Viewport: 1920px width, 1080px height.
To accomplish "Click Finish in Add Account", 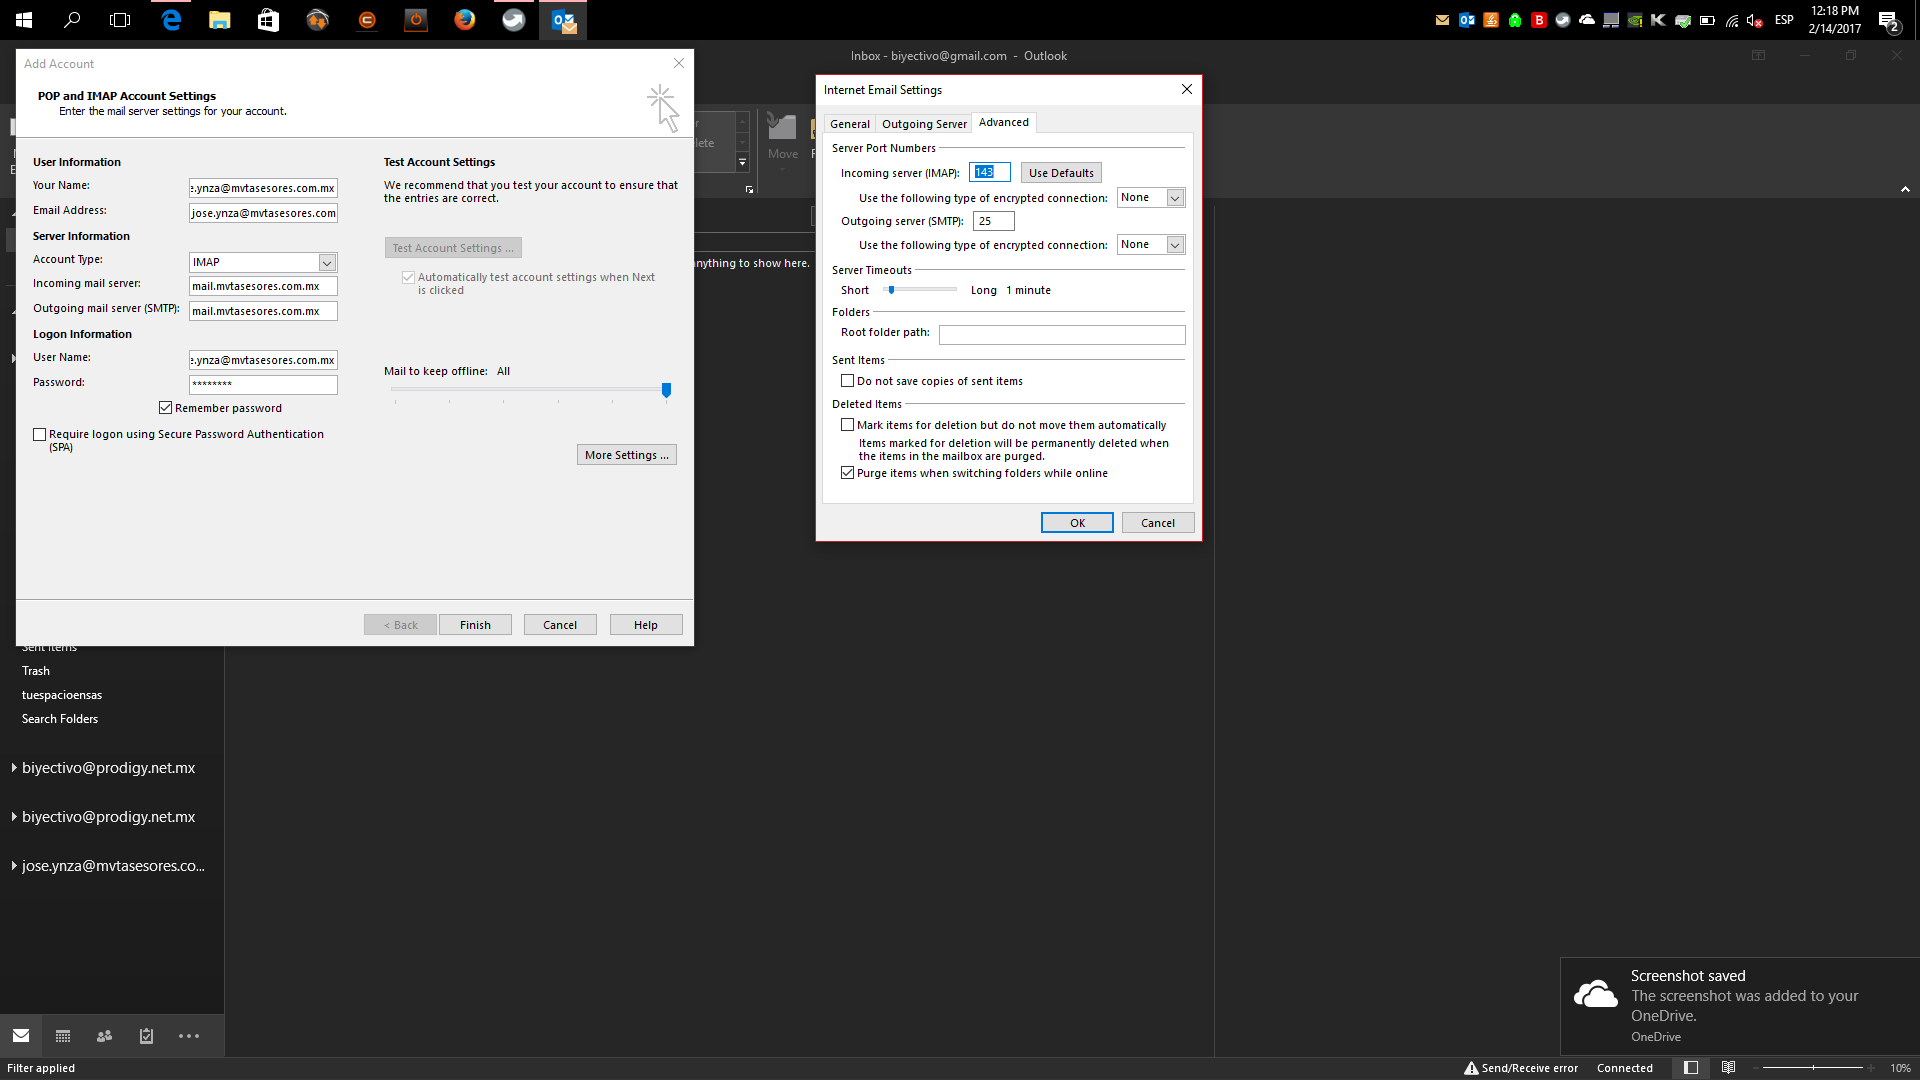I will tap(475, 625).
